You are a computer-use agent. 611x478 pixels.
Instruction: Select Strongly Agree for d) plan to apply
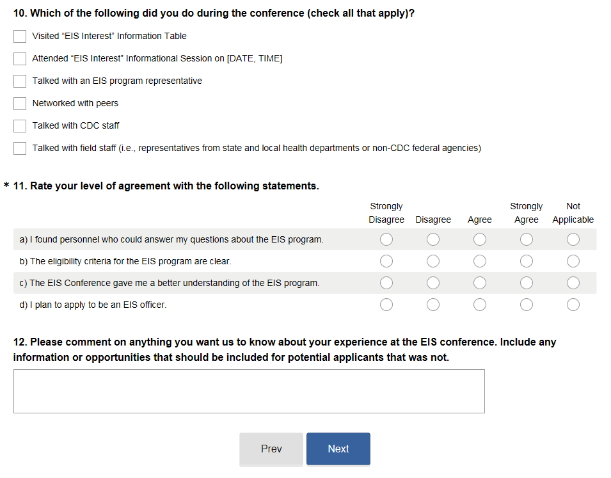click(x=526, y=305)
